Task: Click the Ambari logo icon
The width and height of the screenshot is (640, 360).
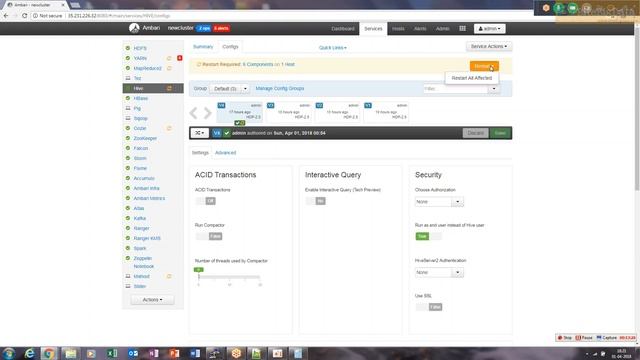Action: click(x=134, y=28)
